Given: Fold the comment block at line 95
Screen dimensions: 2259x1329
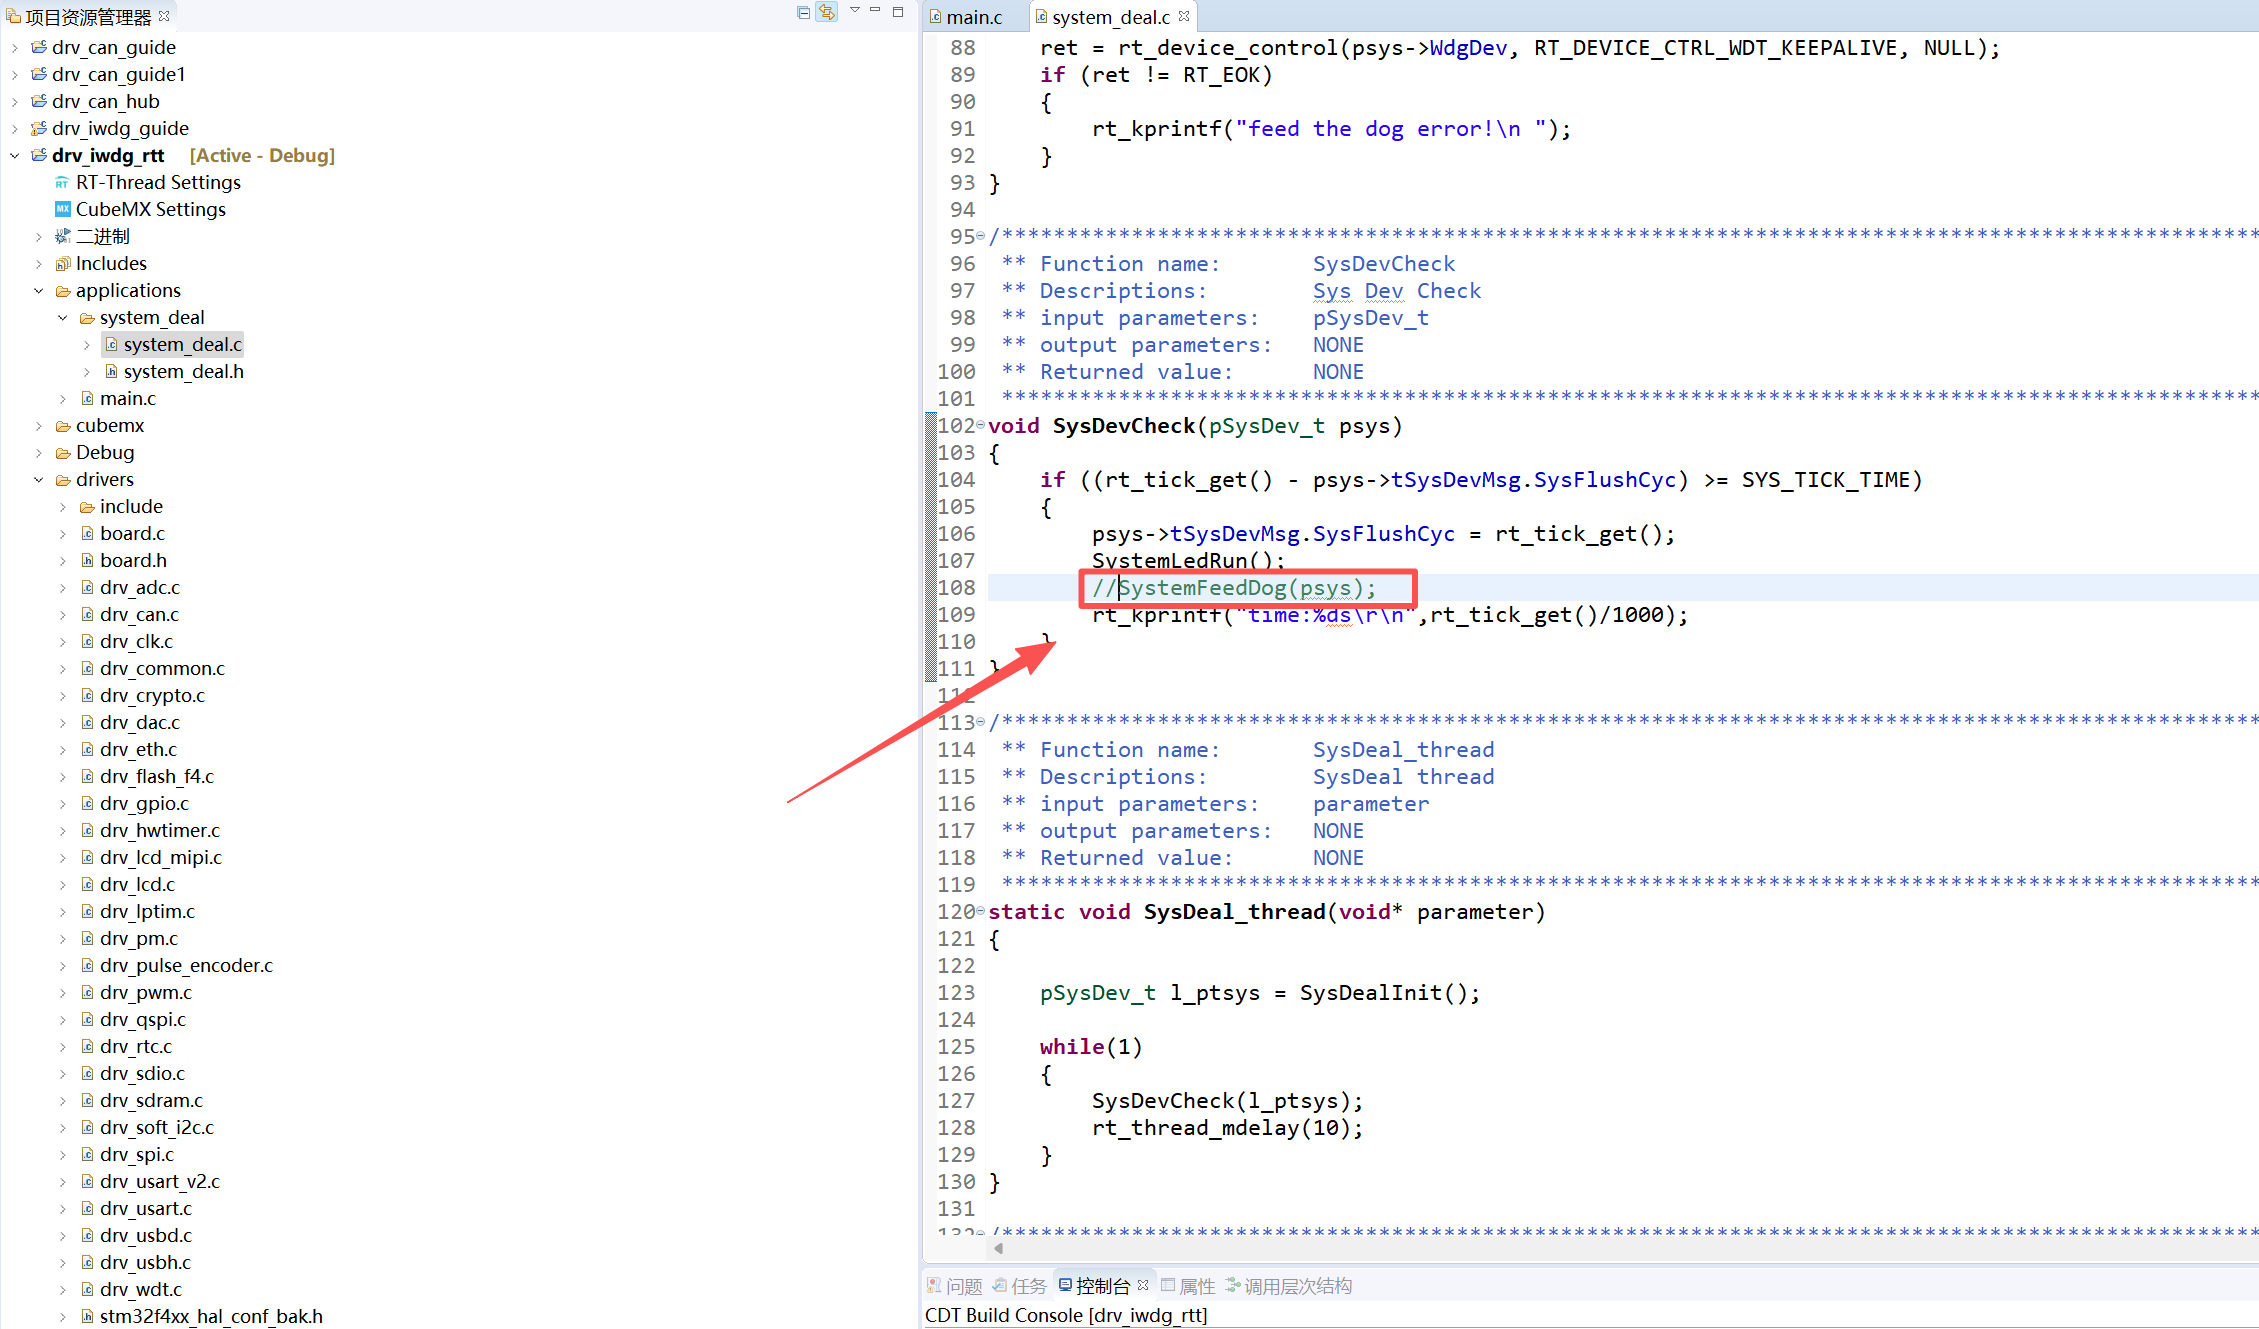Looking at the screenshot, I should tap(980, 236).
